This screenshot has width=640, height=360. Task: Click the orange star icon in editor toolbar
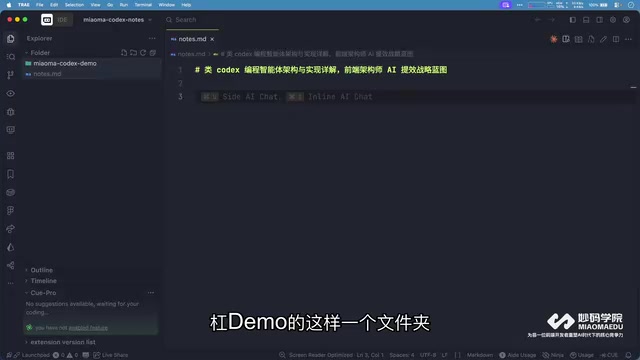[553, 39]
